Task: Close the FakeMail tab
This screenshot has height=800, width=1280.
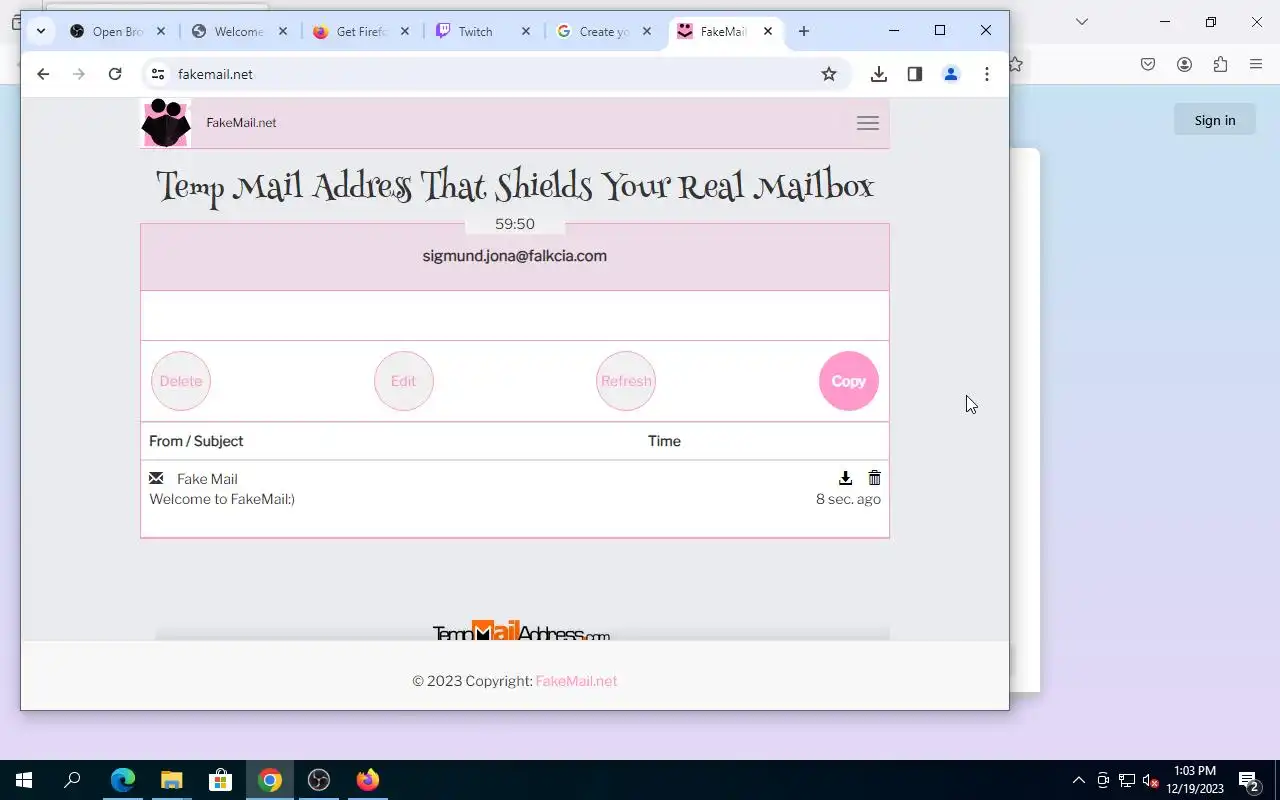Action: click(x=768, y=31)
